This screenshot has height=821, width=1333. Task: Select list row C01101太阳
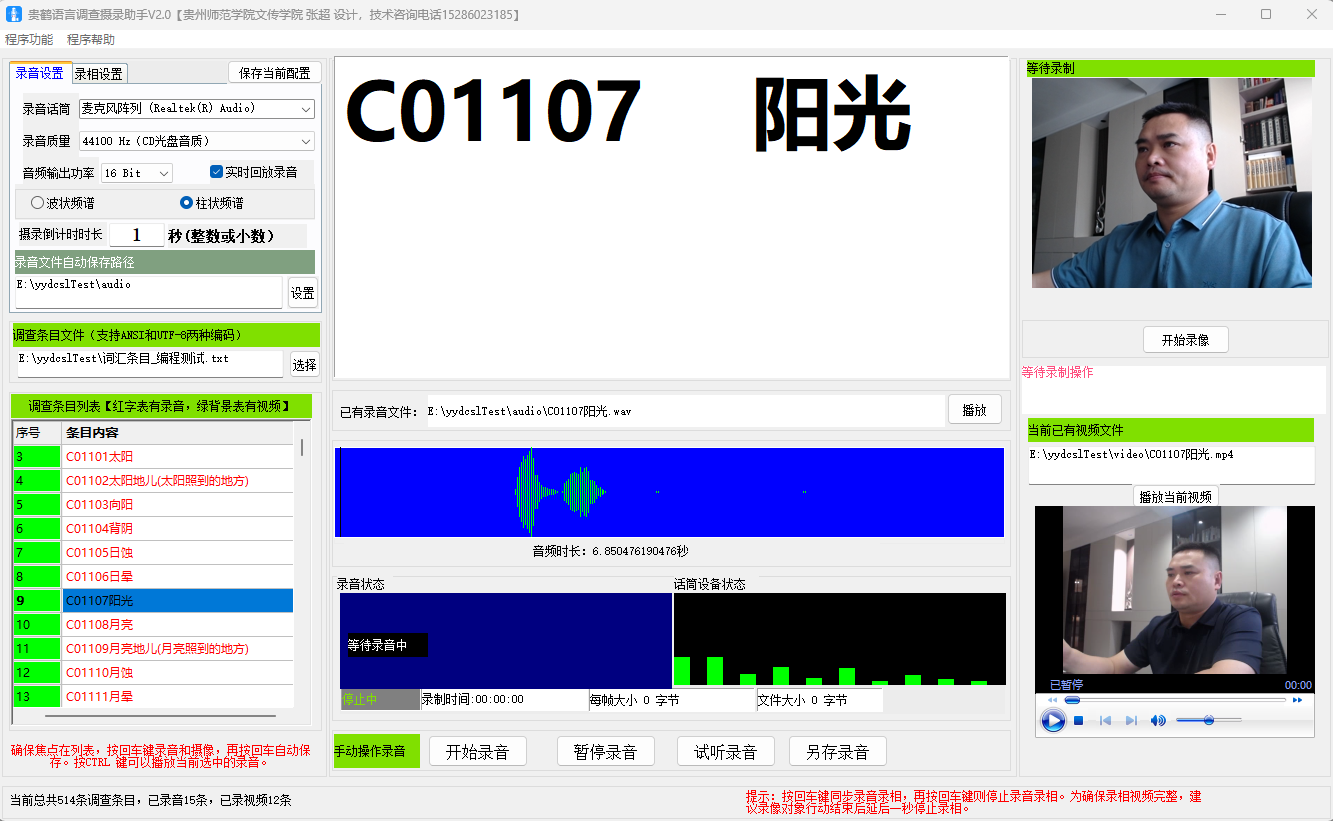point(178,457)
